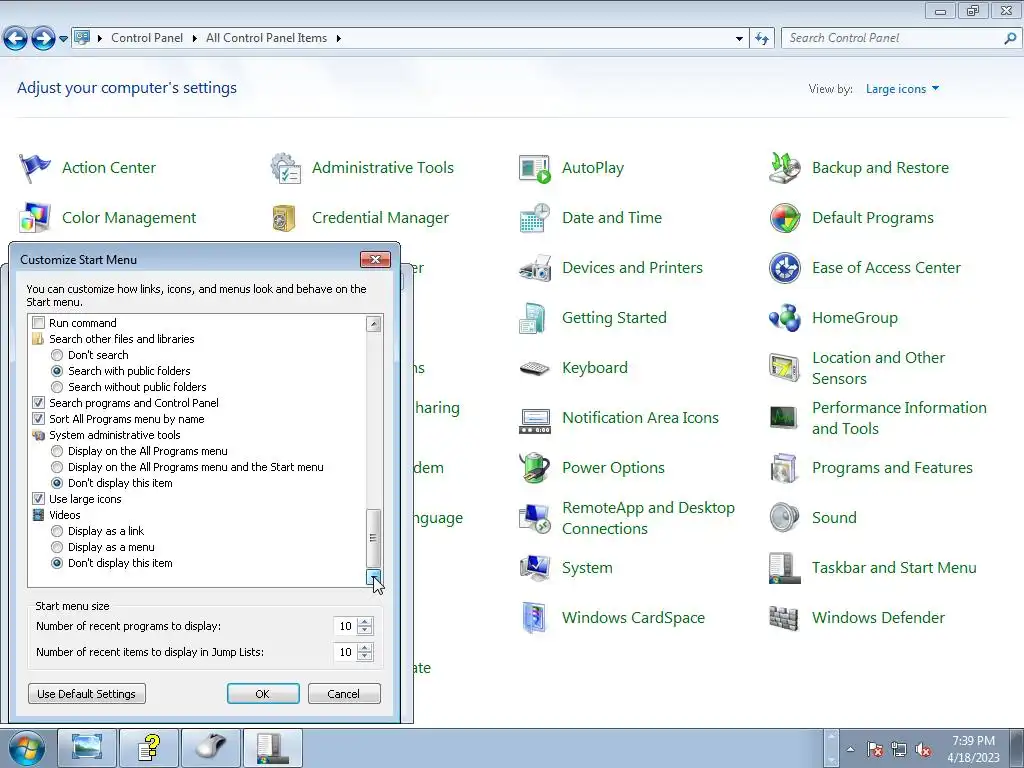Click the Getting Started icon
Screen dimensions: 1024x768
point(533,318)
